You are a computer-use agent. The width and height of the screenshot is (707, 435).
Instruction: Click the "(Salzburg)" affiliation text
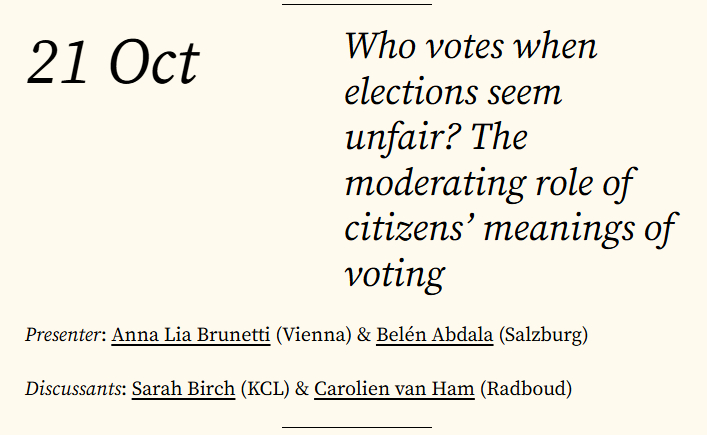pos(542,334)
